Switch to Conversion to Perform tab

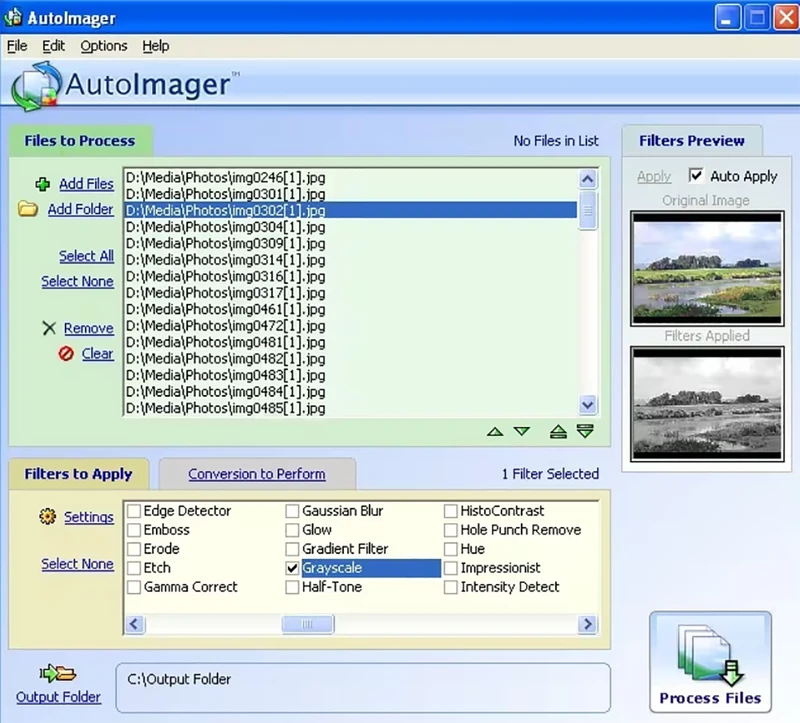257,474
